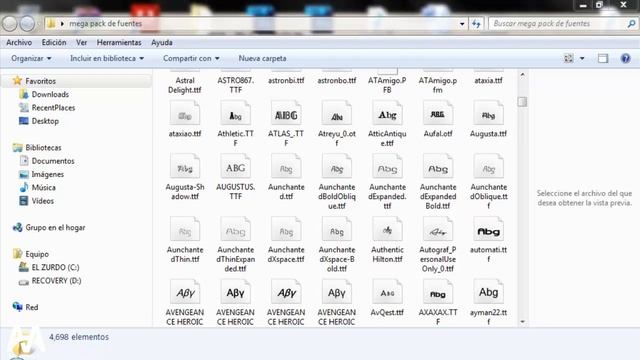The width and height of the screenshot is (640, 360).
Task: Select the AunchantedThin.ttf font icon
Action: point(185,229)
